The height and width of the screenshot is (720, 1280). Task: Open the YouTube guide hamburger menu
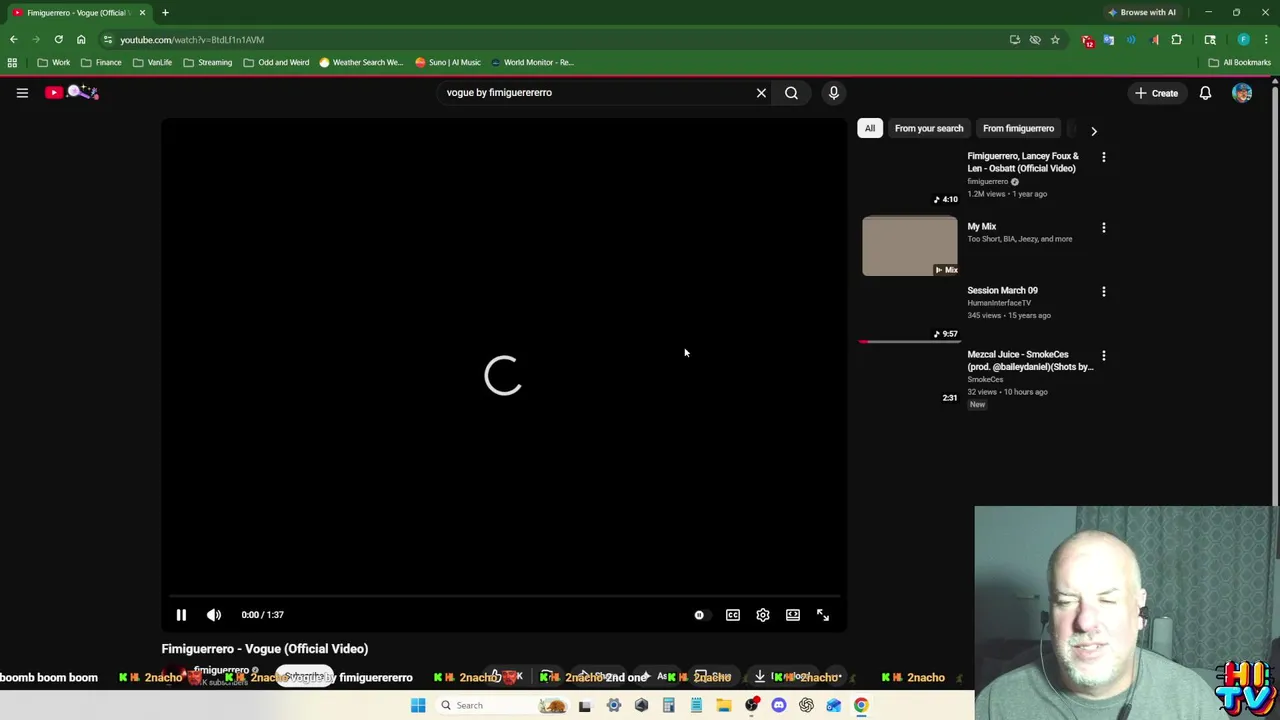[22, 93]
